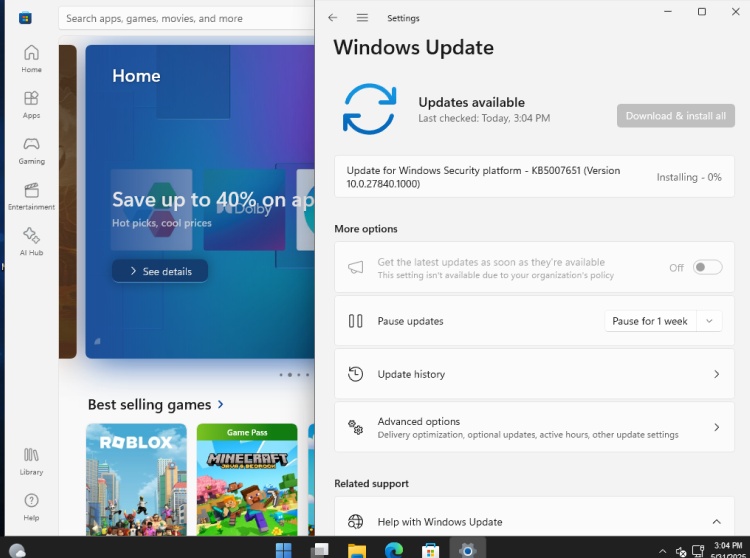The height and width of the screenshot is (558, 750).
Task: Click the Updates available sync icon
Action: [369, 109]
